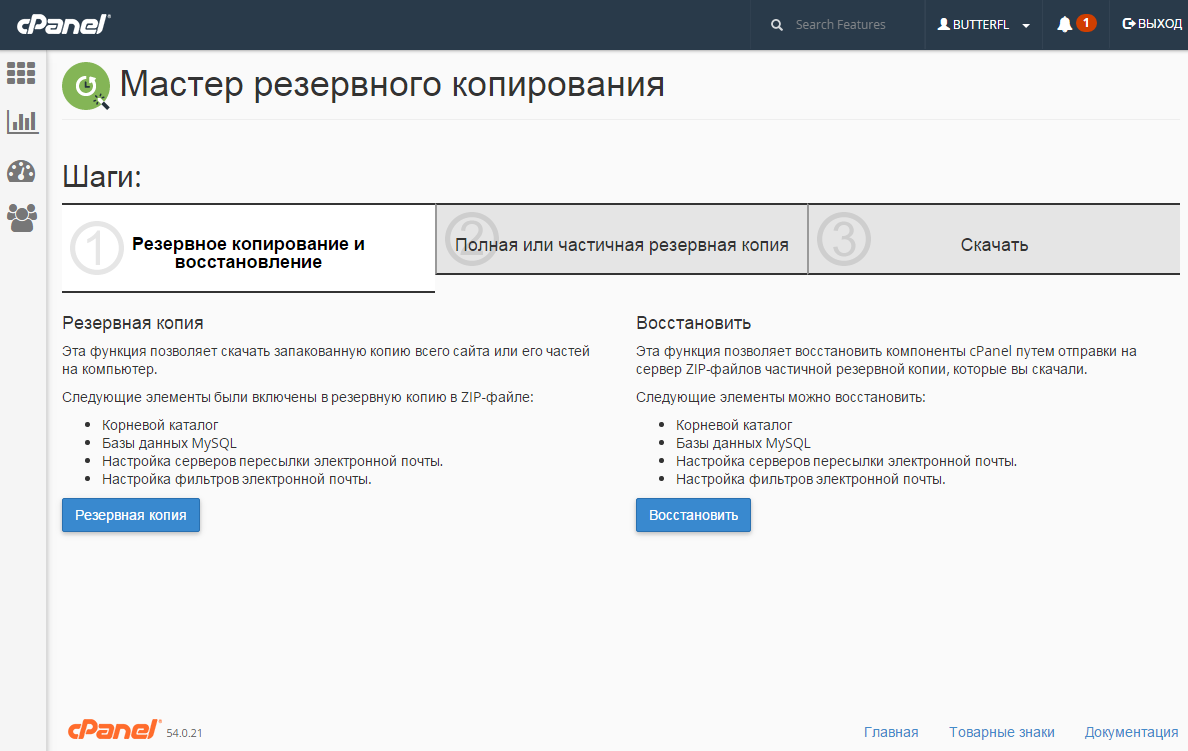Image resolution: width=1188 pixels, height=751 pixels.
Task: Click the cPanel logo in footer
Action: tap(114, 729)
